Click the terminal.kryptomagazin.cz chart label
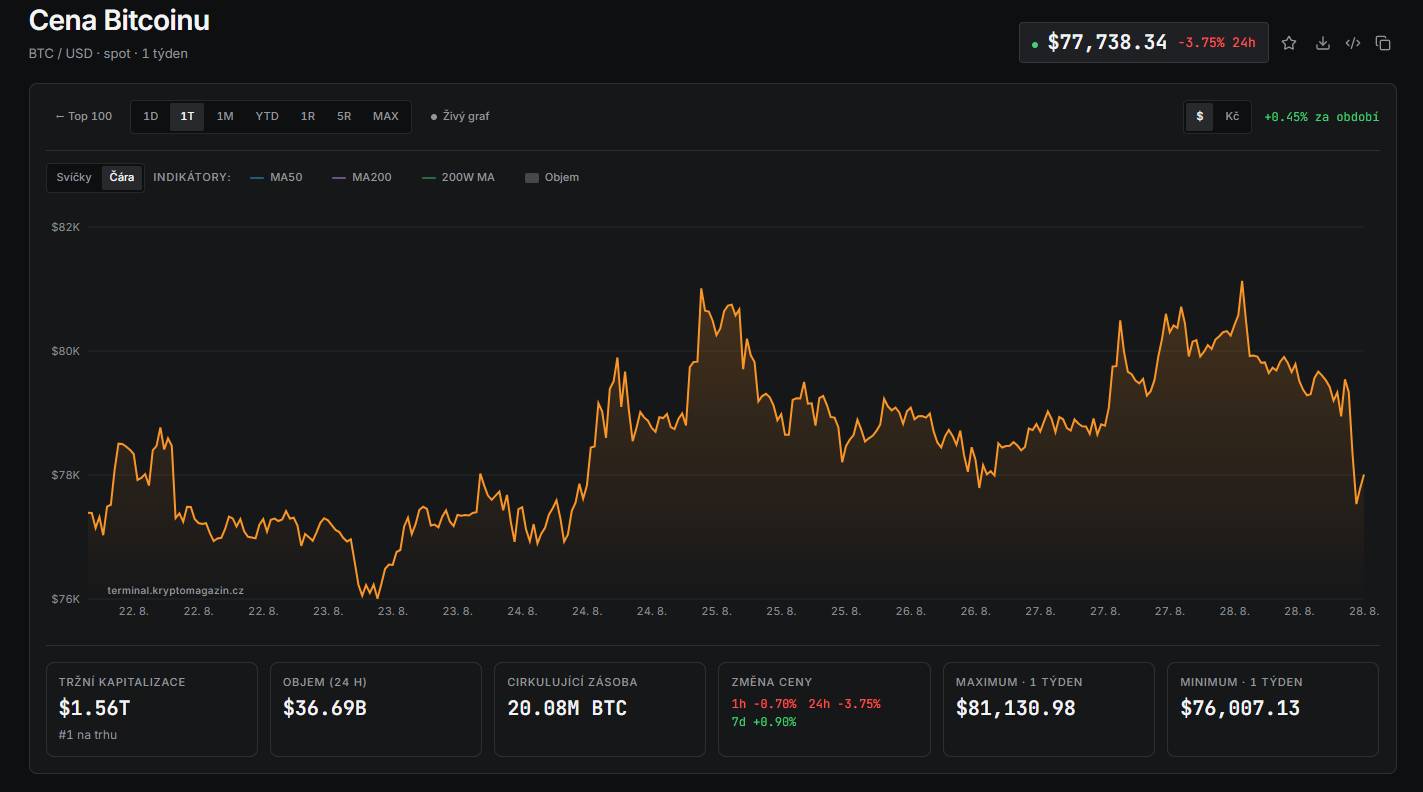Screen dimensions: 1423x792 click(175, 590)
